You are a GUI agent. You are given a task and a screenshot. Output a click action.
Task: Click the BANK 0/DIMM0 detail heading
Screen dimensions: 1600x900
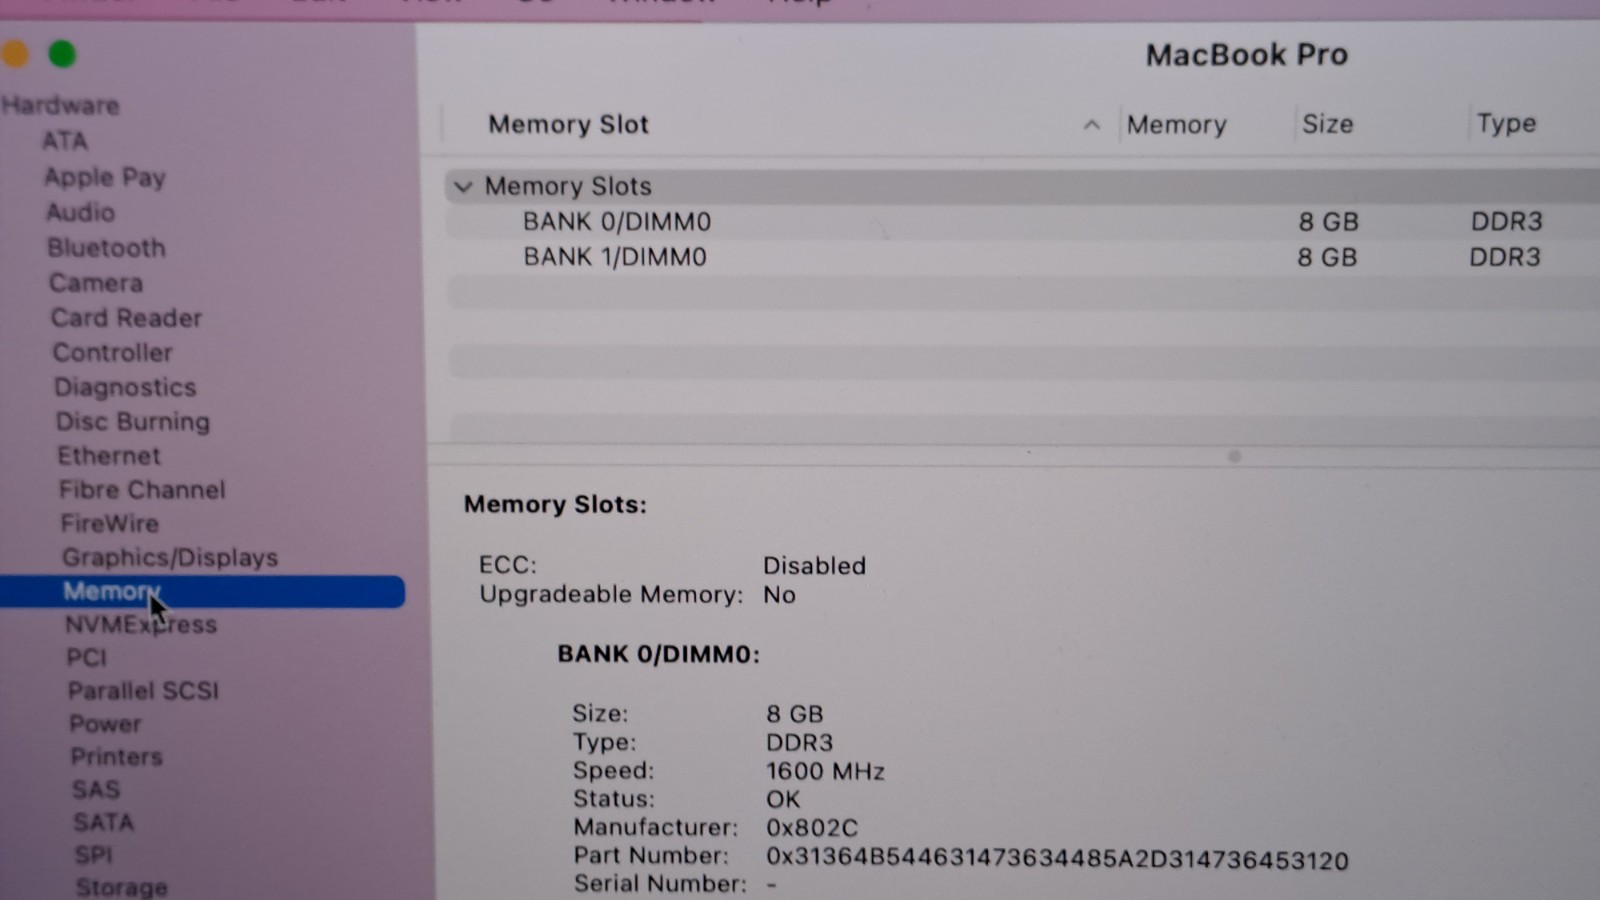coord(658,654)
